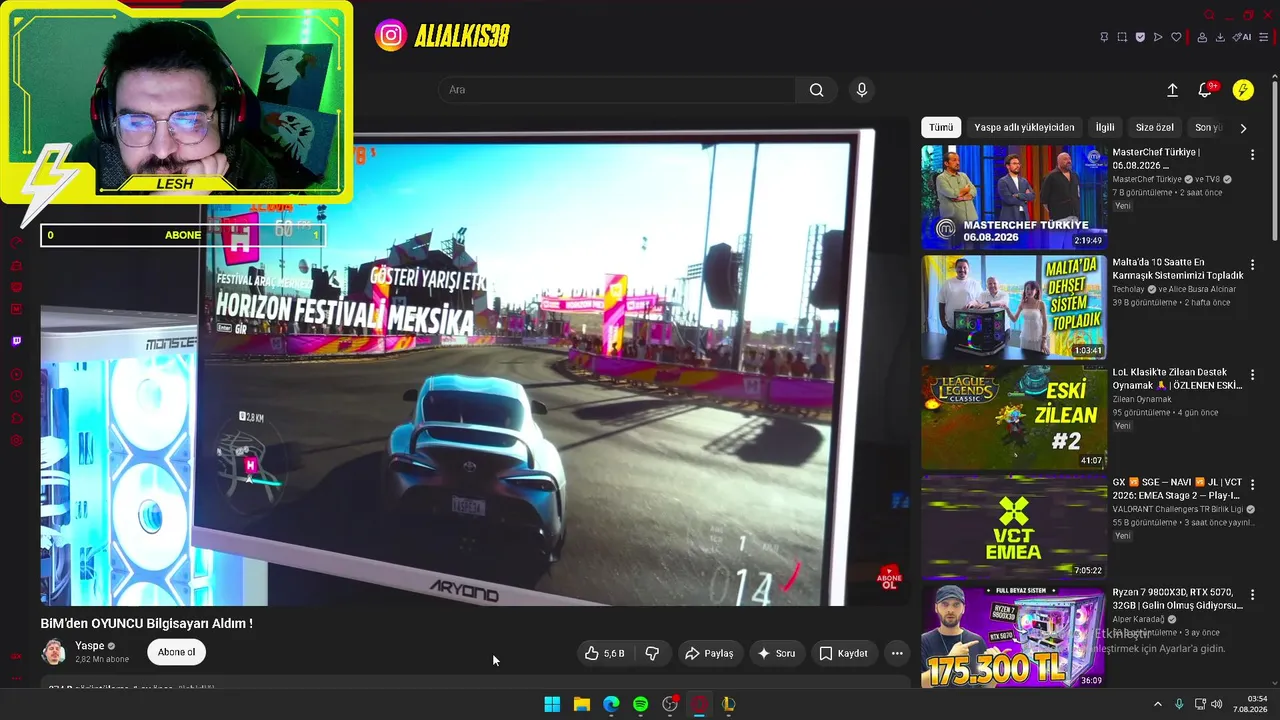Open Spotify from the taskbar

coord(640,704)
